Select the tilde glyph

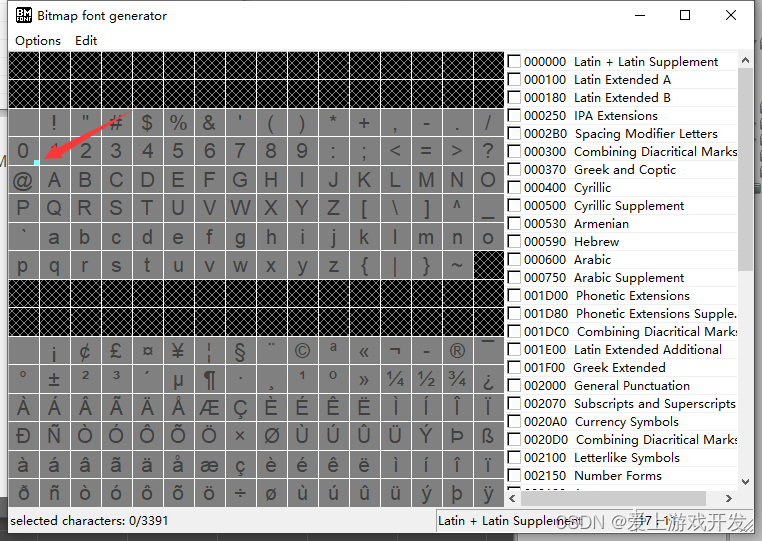(457, 265)
